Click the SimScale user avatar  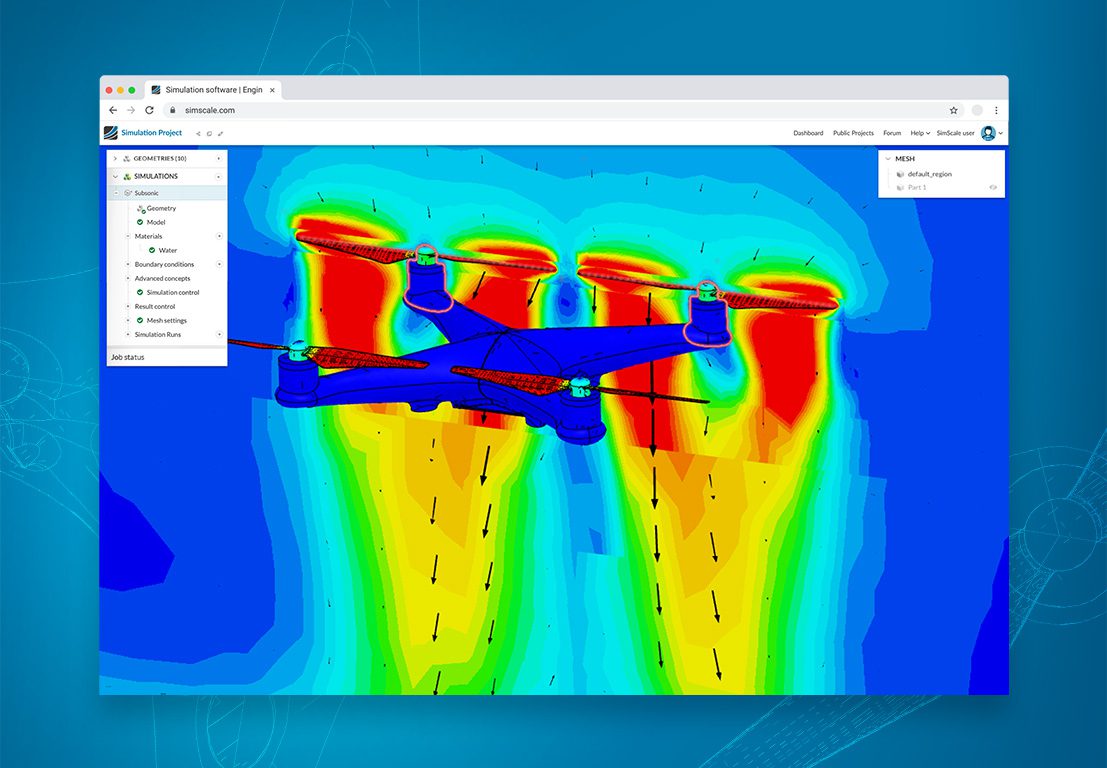coord(988,133)
